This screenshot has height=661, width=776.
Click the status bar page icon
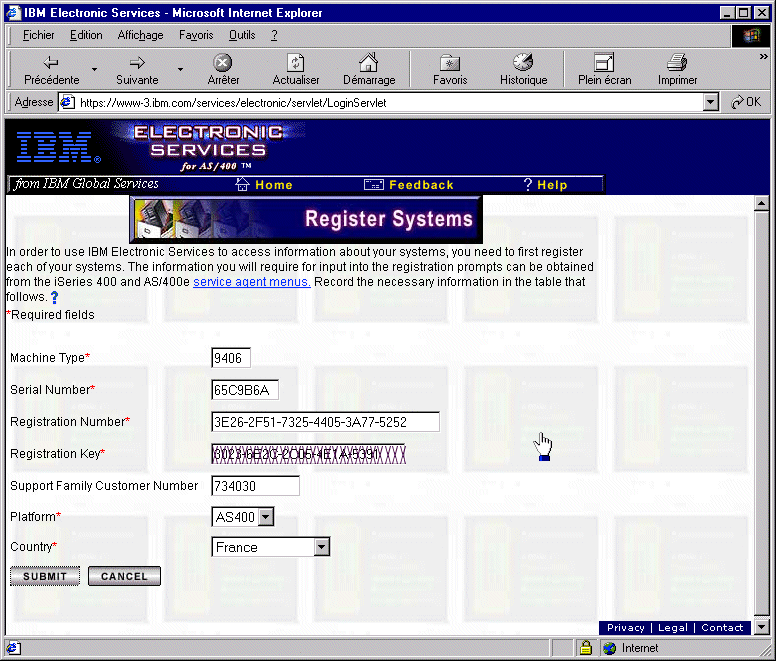(x=13, y=648)
